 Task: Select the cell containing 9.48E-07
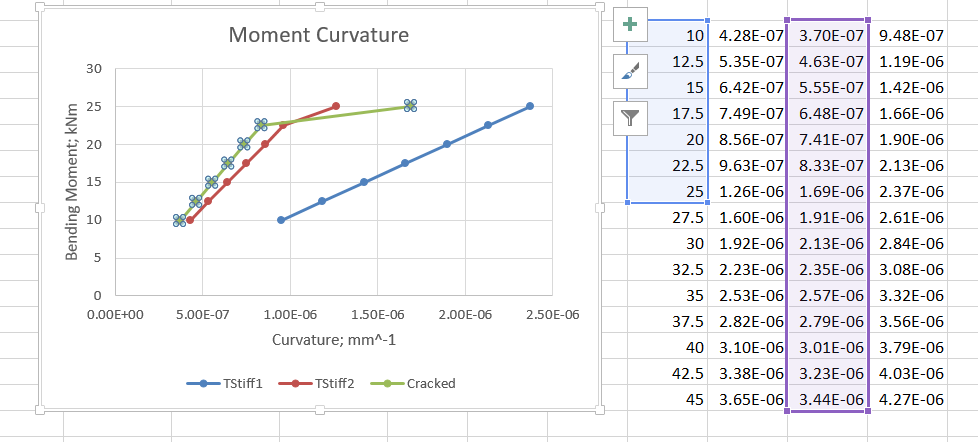click(909, 36)
